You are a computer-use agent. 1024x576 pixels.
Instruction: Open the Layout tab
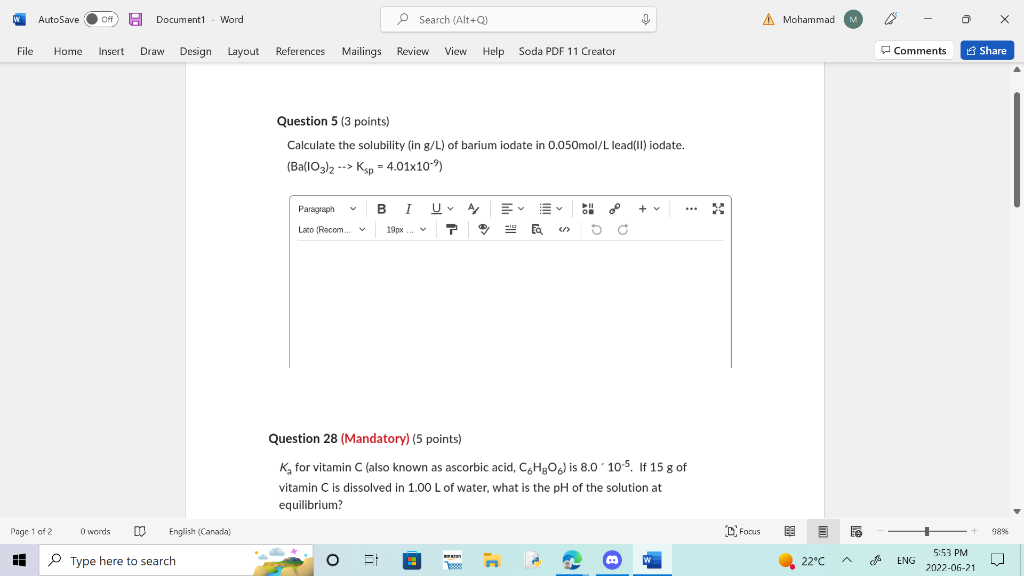pos(243,51)
